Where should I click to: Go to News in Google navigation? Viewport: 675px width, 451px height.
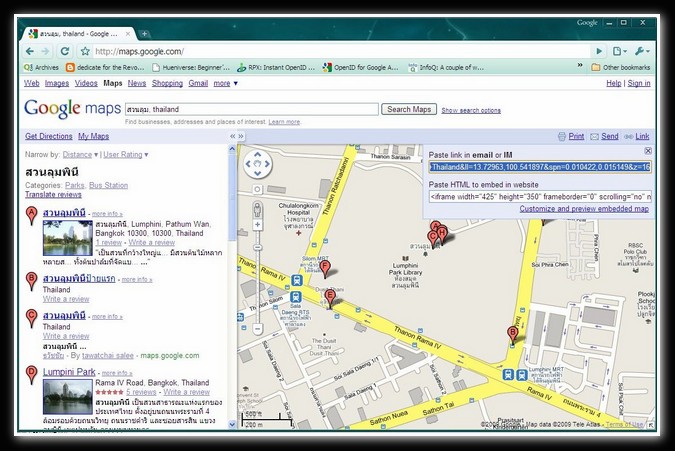(x=136, y=83)
